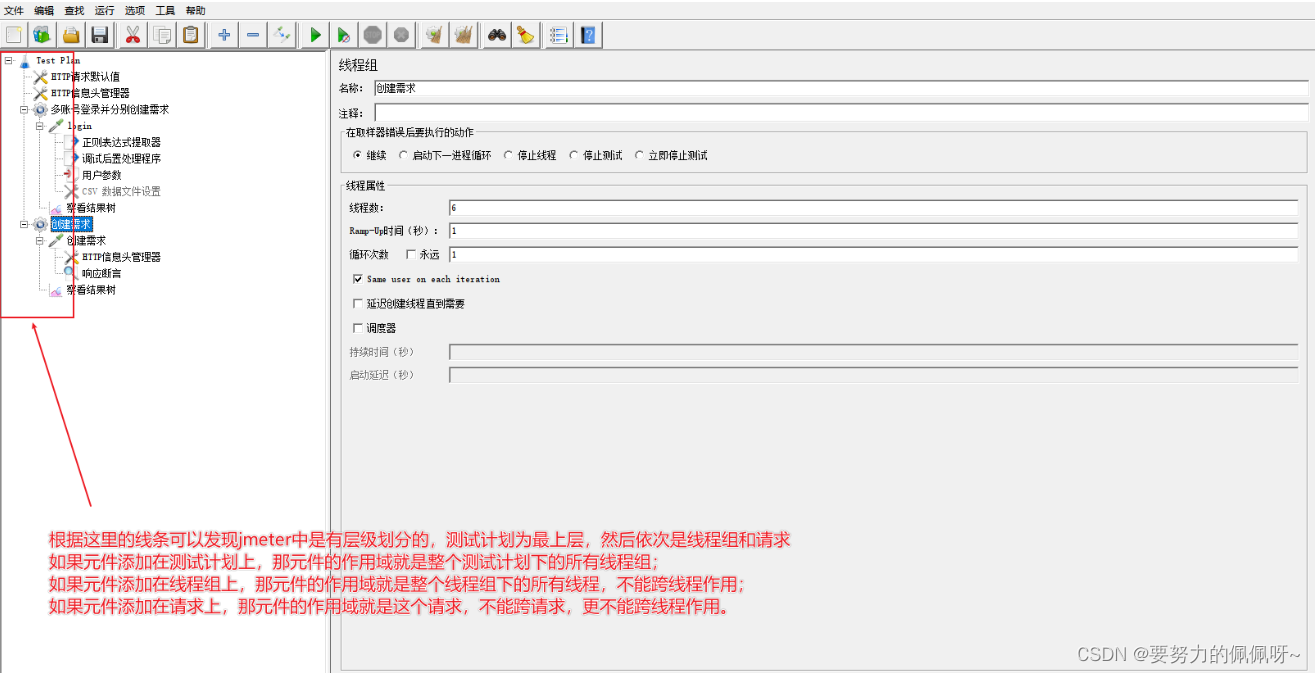
Task: Clear all results with the broom icon
Action: (x=463, y=34)
